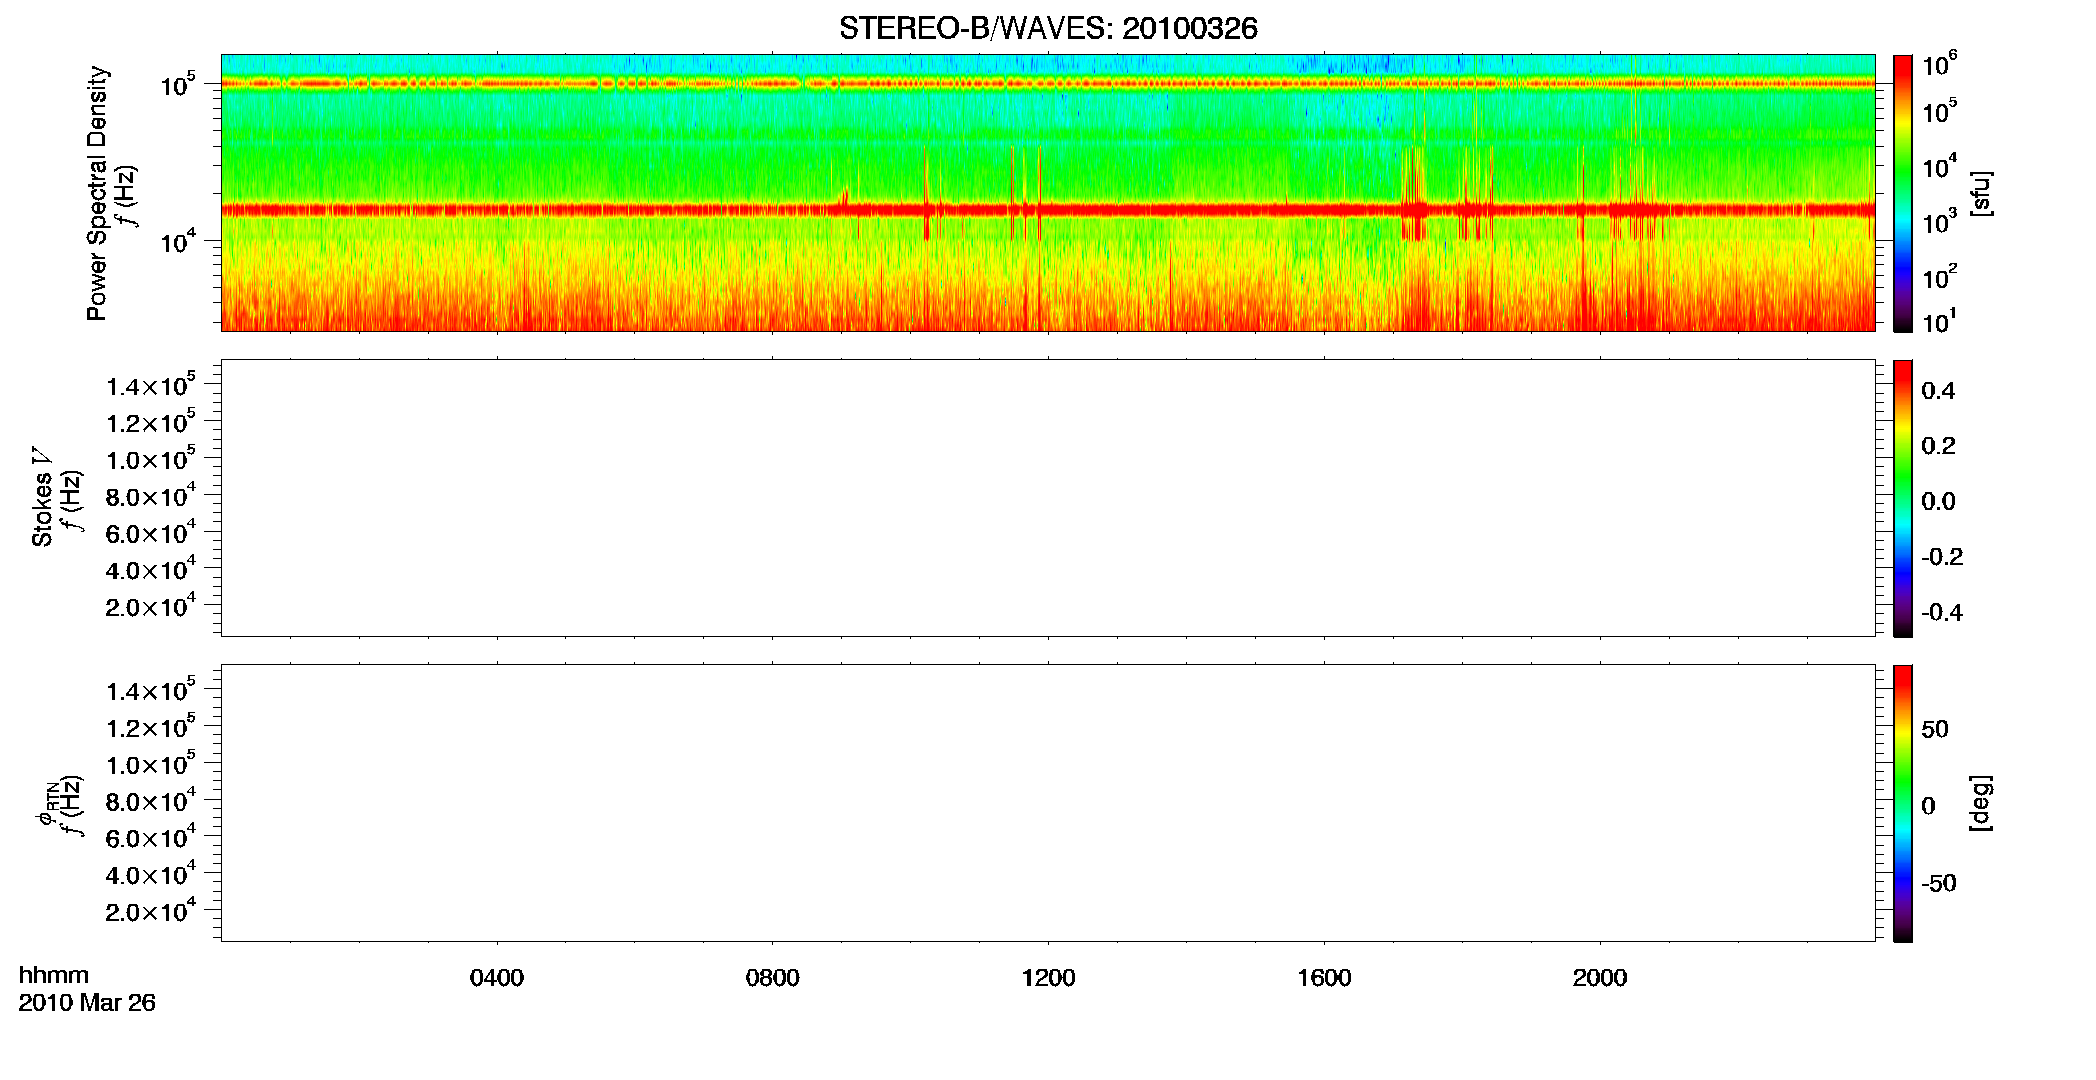Viewport: 2096px width, 1080px height.
Task: Select 6.0×10^4 tick in the Stokes V panel
Action: point(151,533)
